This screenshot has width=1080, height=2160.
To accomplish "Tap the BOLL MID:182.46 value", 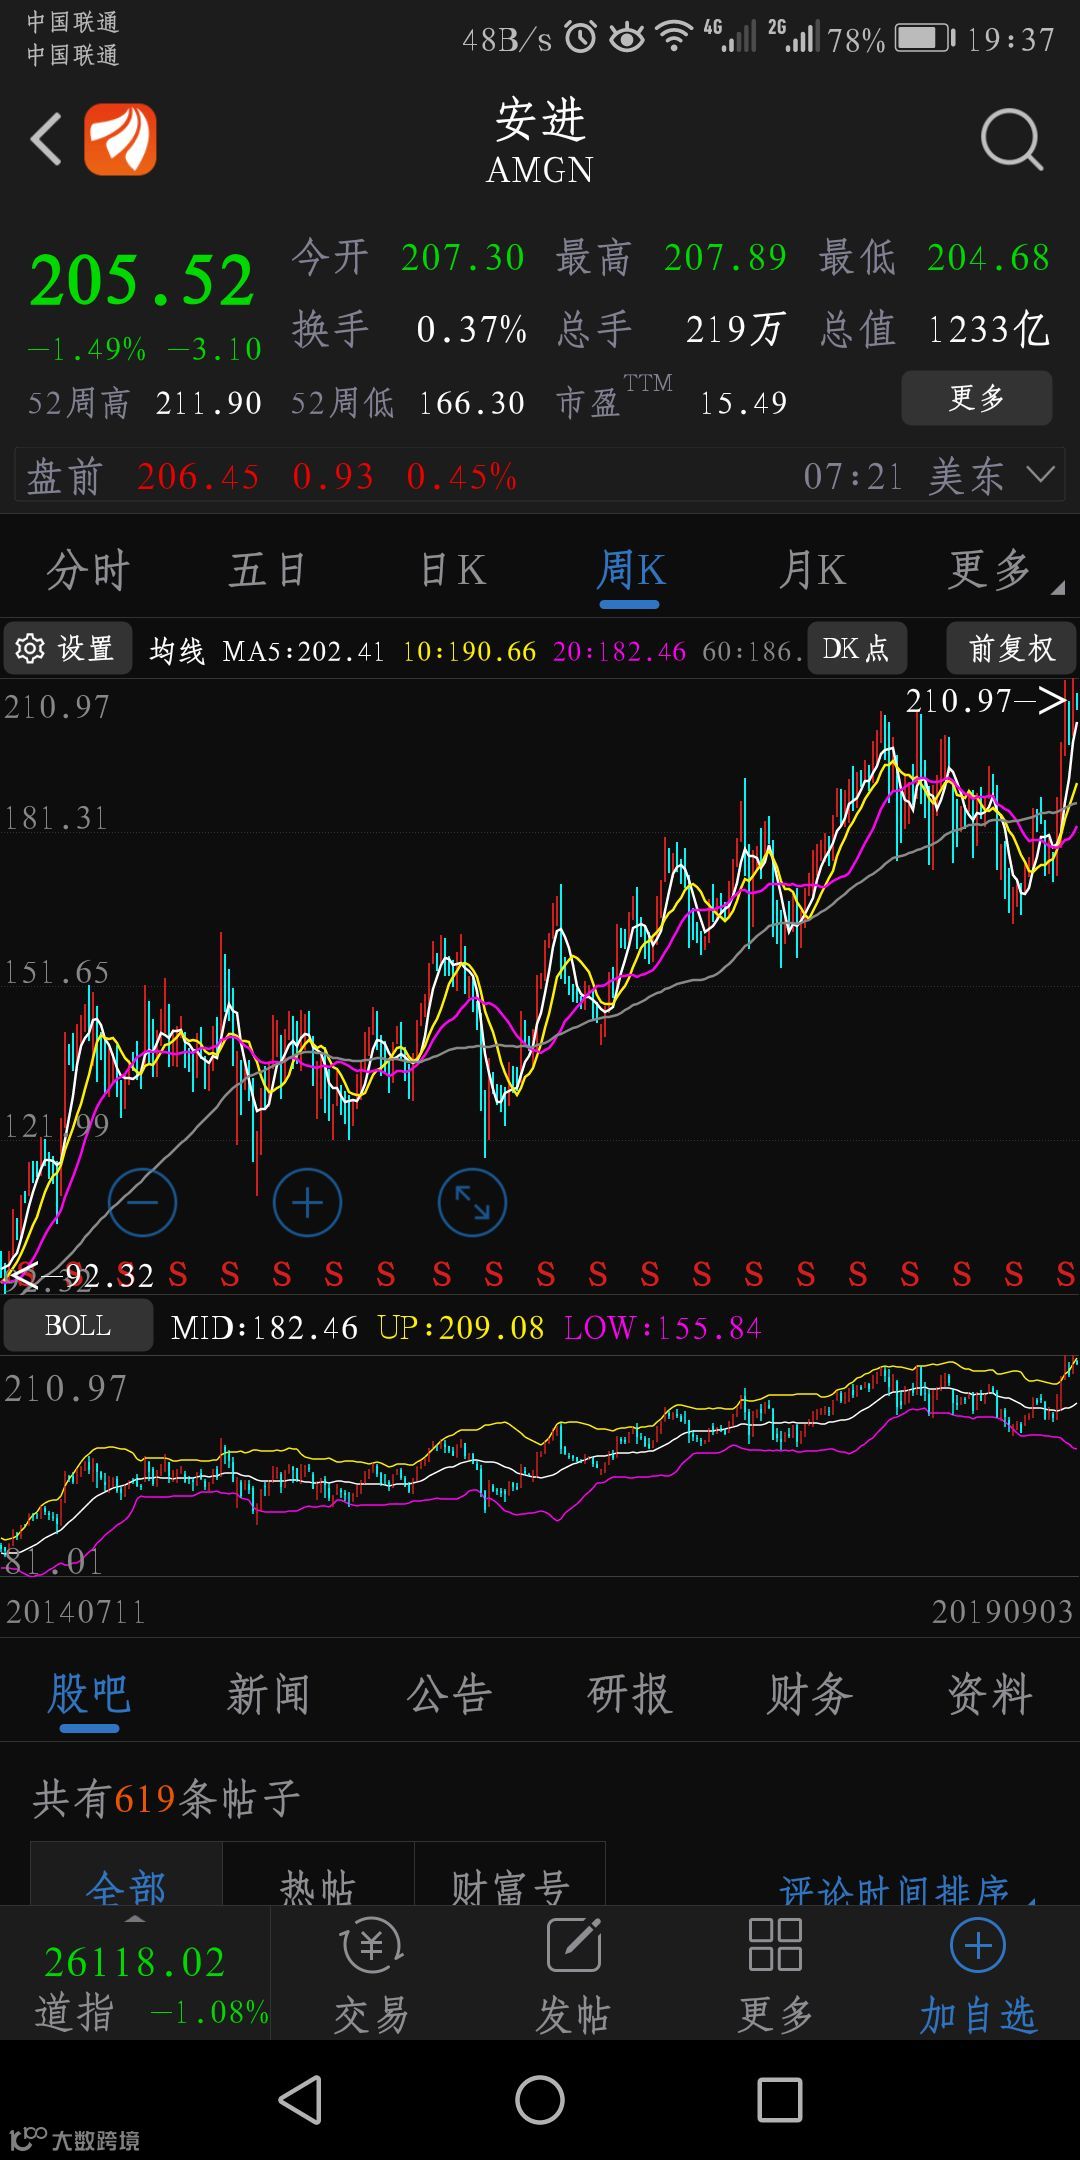I will 264,1328.
